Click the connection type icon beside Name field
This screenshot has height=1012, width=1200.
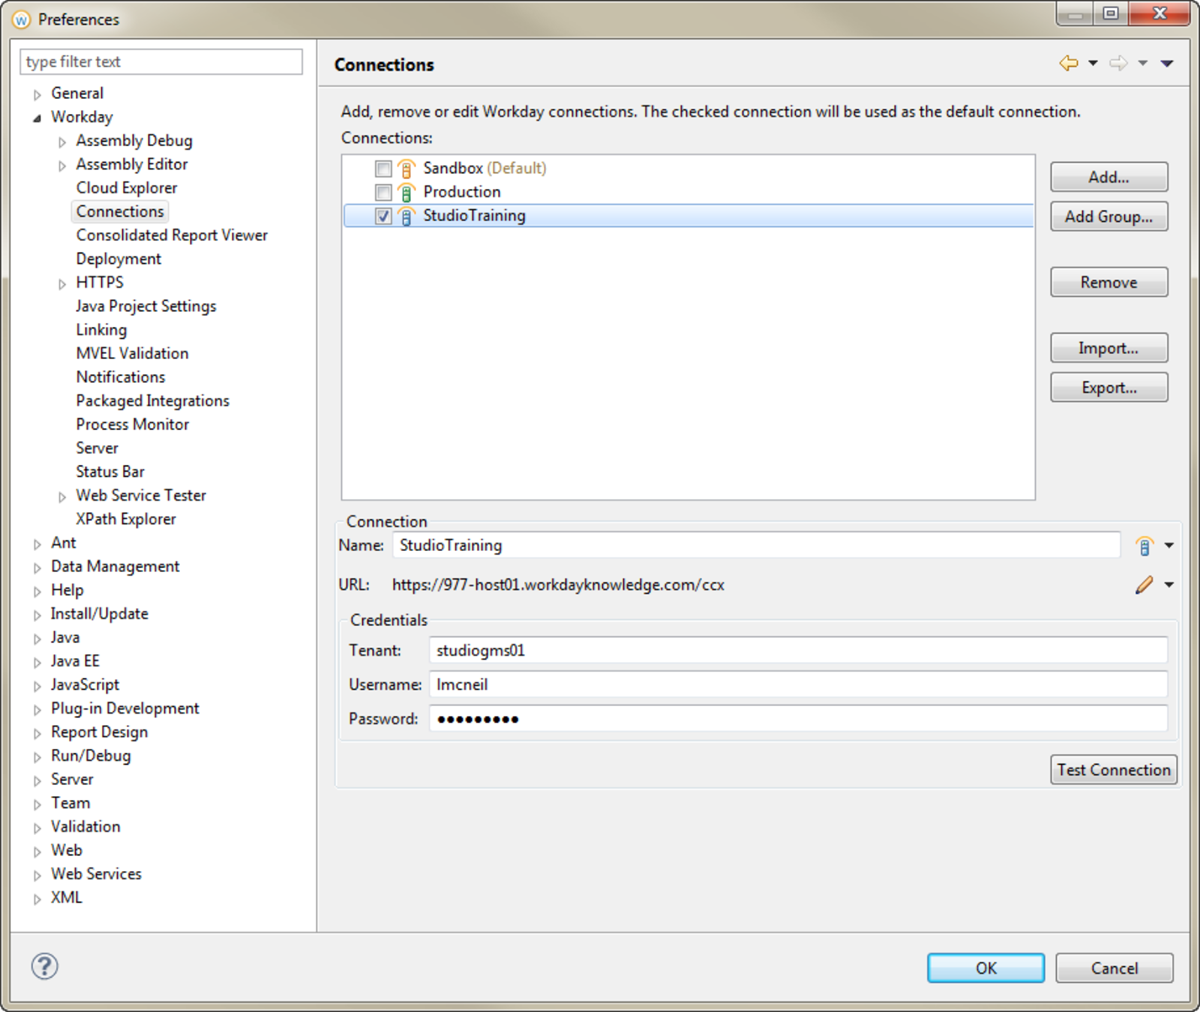1145,546
